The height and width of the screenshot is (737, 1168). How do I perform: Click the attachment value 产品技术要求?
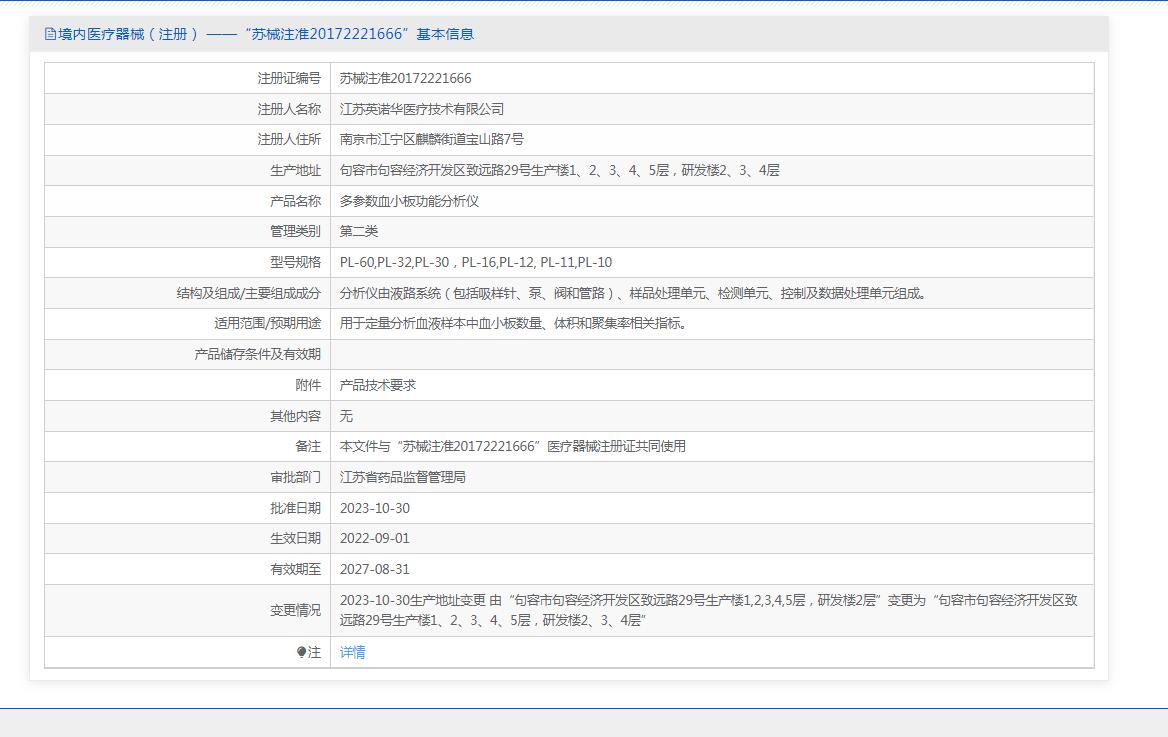[377, 385]
